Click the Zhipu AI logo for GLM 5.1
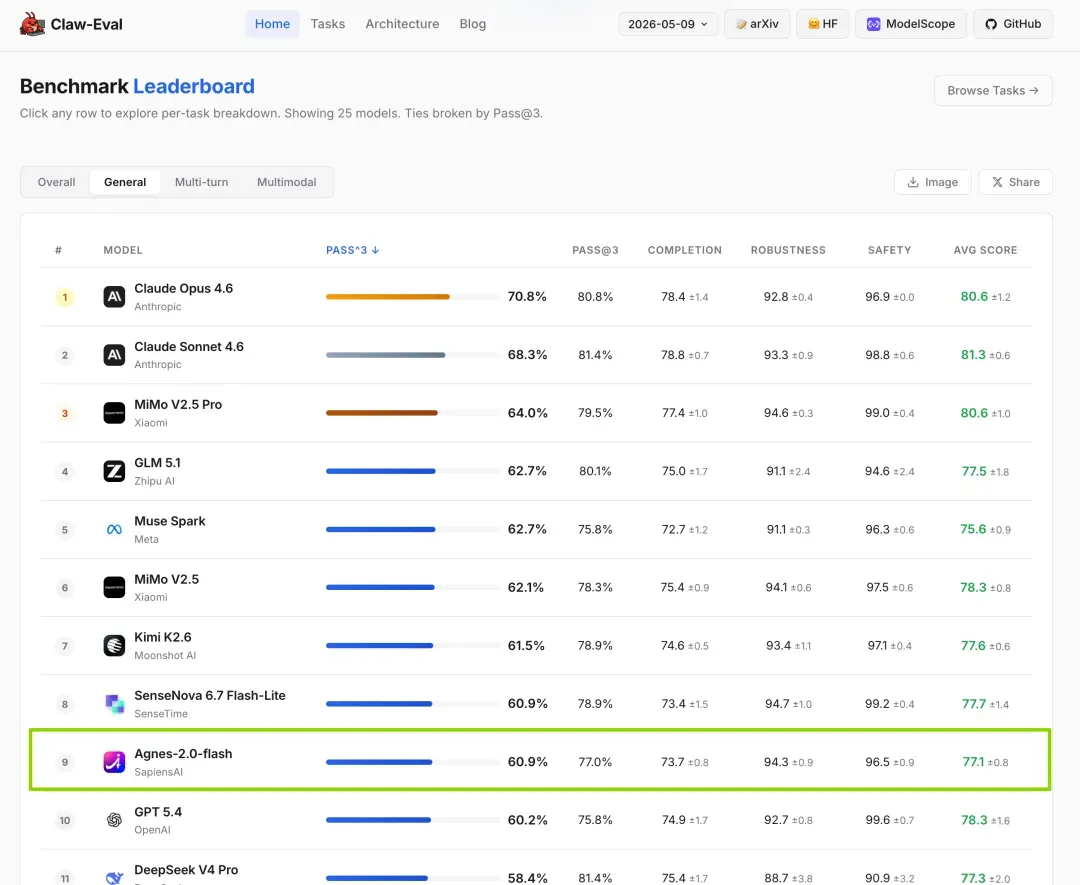Viewport: 1080px width, 885px height. click(x=114, y=471)
